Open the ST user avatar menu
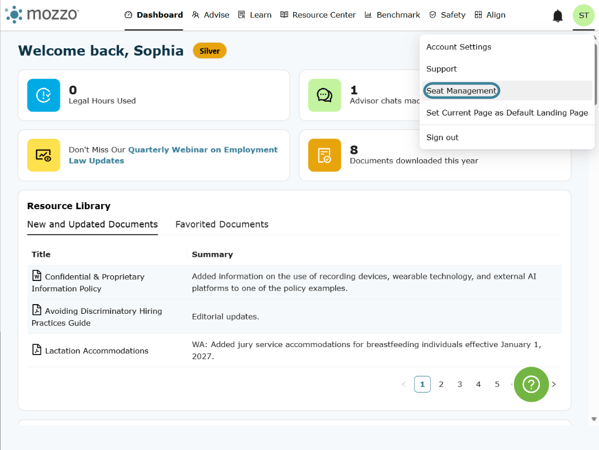 (x=583, y=15)
